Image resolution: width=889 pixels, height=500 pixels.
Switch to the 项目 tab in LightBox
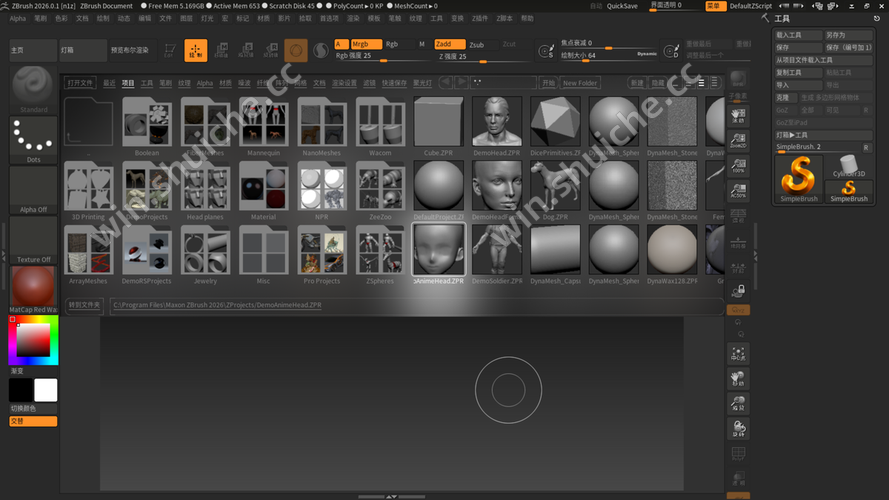(x=128, y=83)
